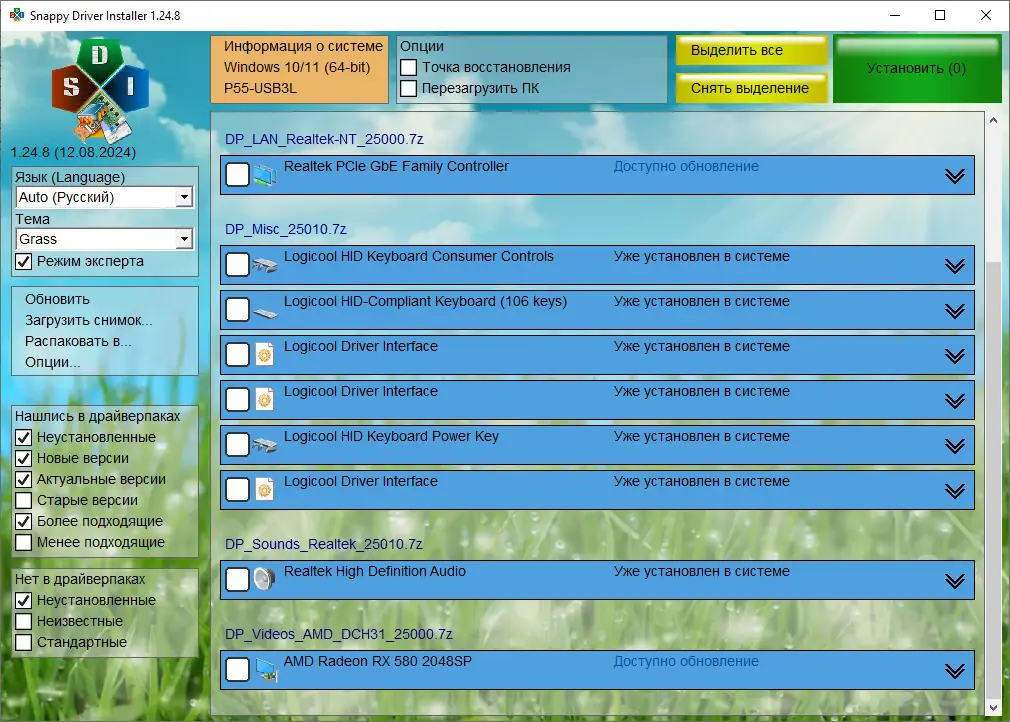Enable Стандартные filter
The height and width of the screenshot is (722, 1010).
coord(24,643)
